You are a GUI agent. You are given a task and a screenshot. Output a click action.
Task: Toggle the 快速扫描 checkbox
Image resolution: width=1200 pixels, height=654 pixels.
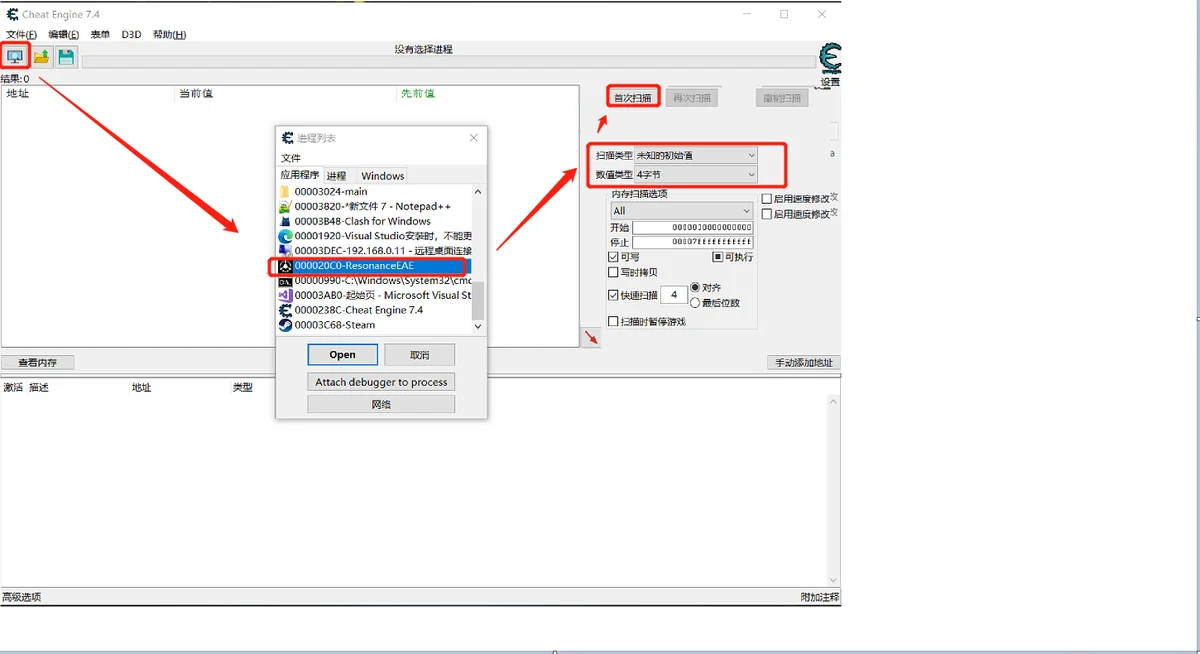(x=614, y=295)
